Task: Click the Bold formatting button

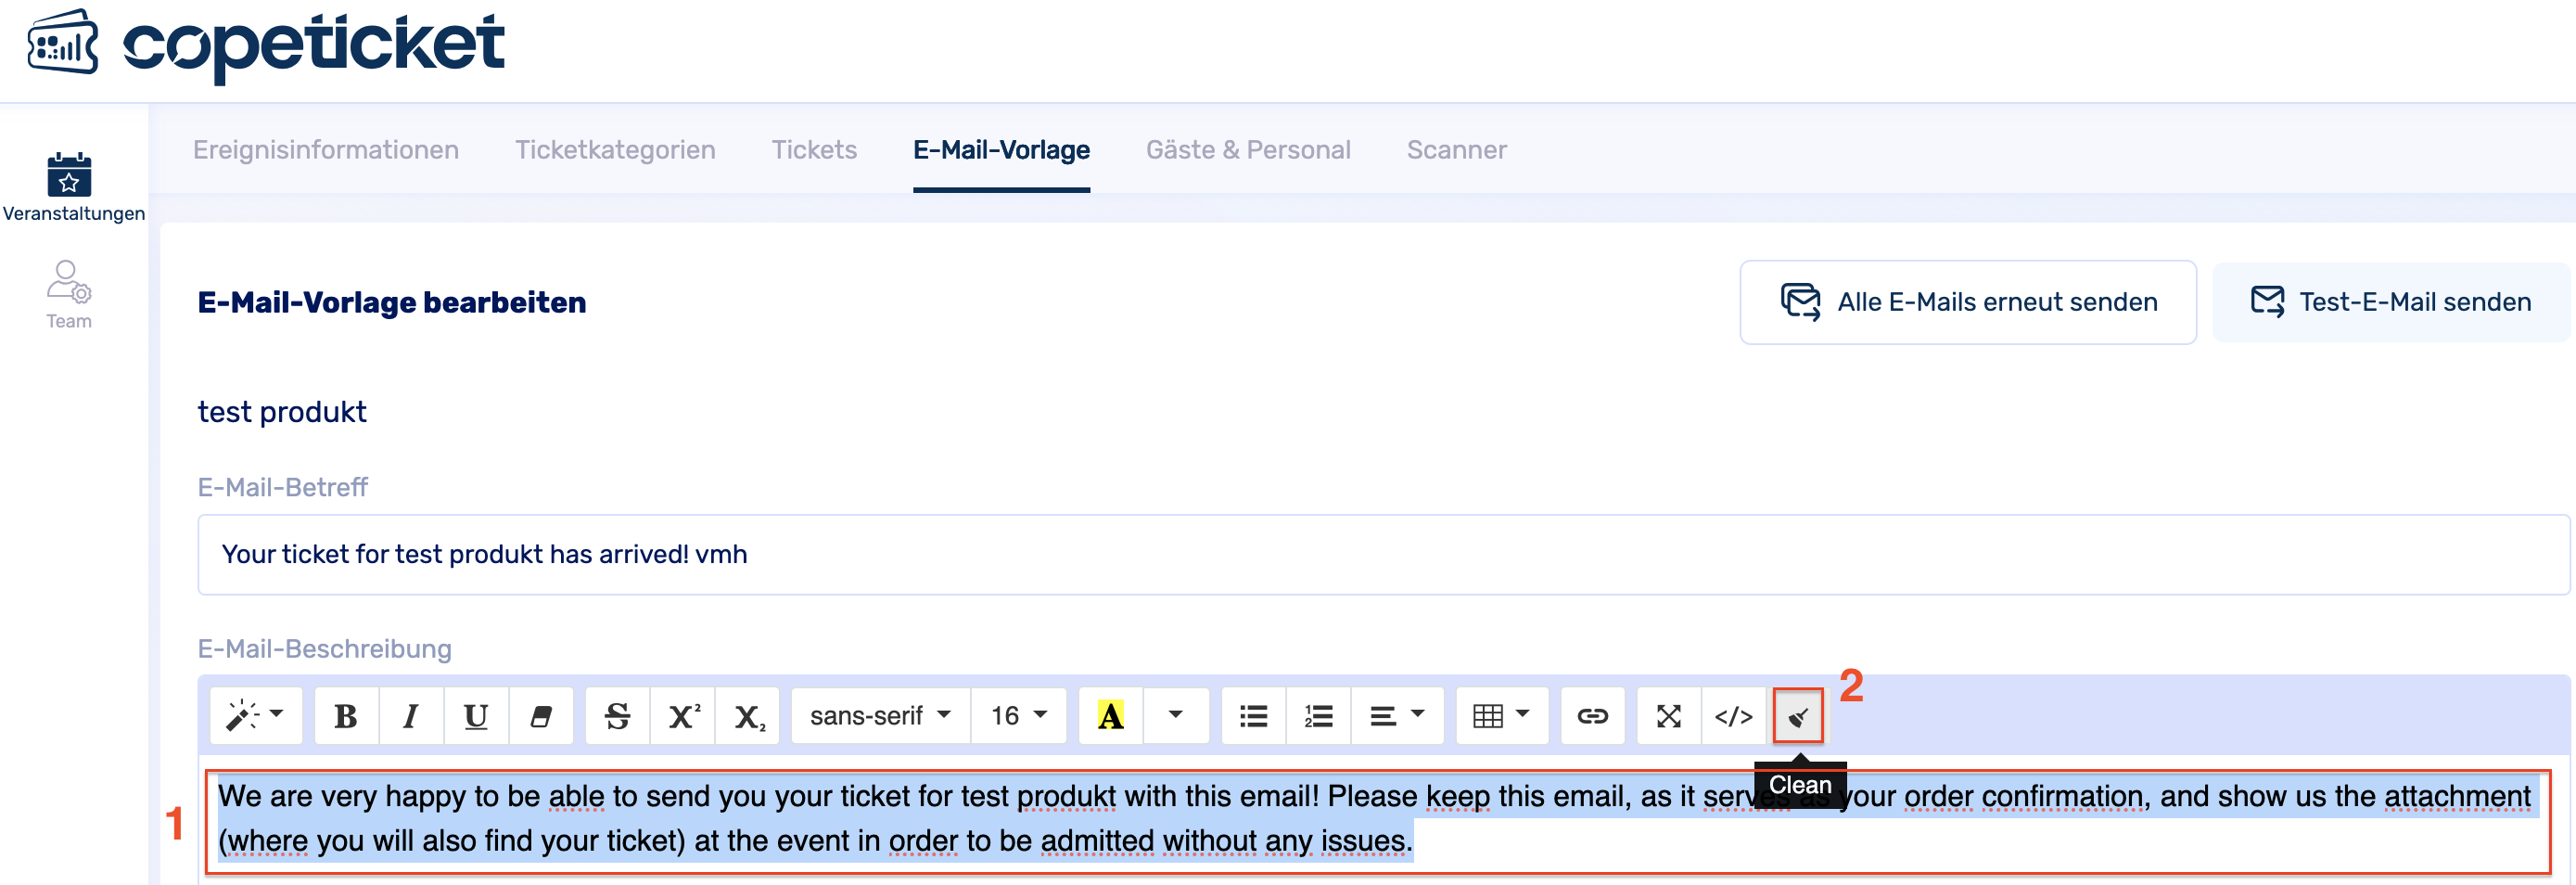Action: point(346,716)
